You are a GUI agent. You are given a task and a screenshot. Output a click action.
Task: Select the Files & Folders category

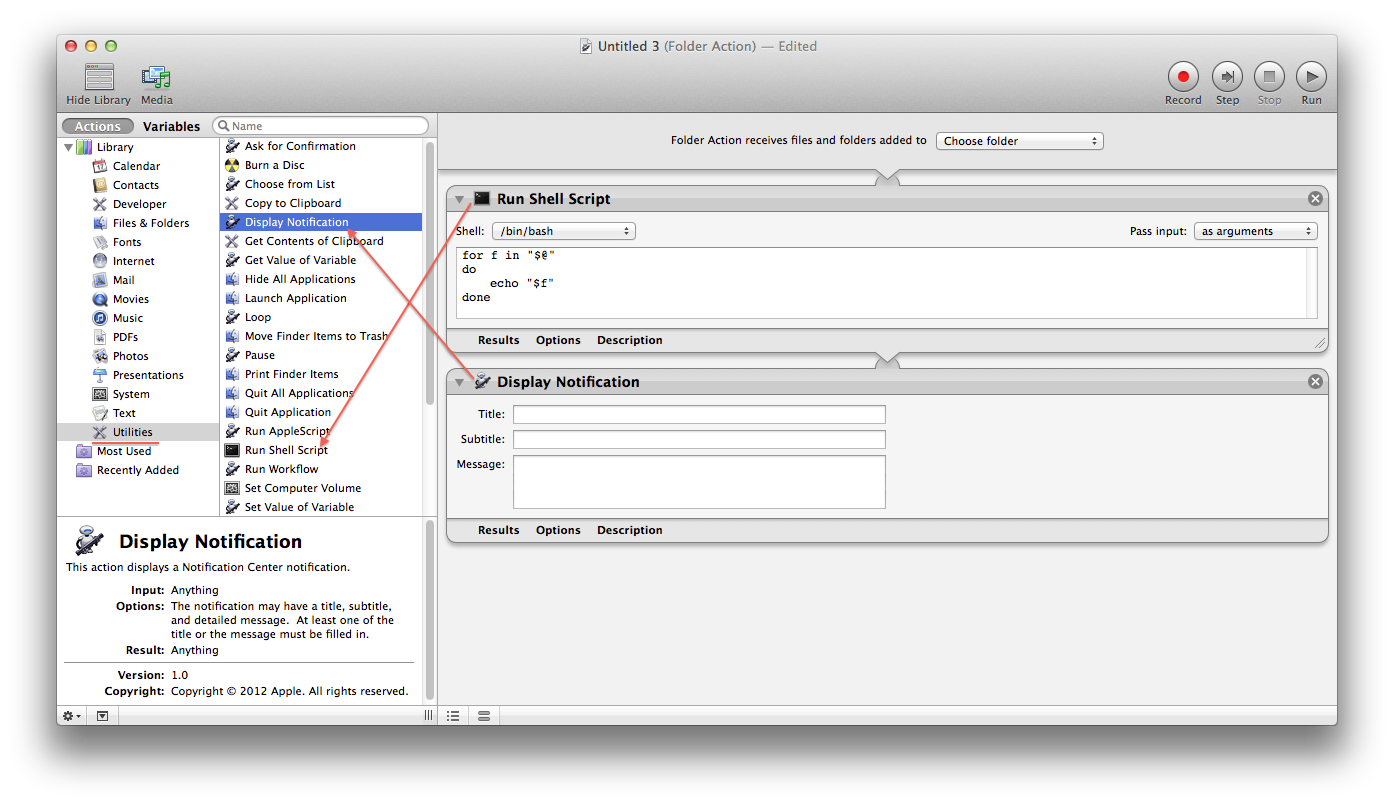click(151, 223)
